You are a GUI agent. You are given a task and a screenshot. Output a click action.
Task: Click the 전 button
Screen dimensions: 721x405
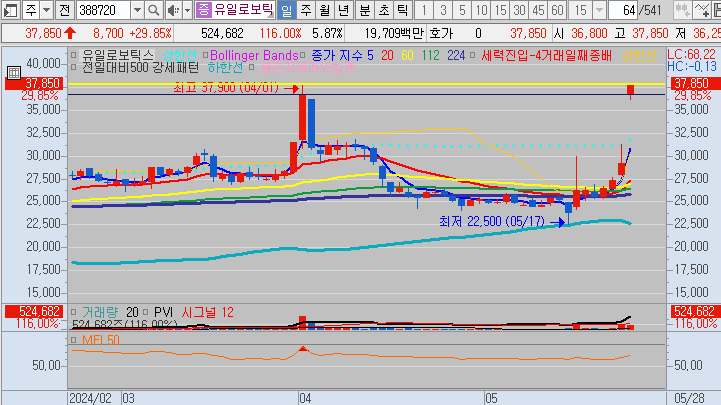coord(64,10)
